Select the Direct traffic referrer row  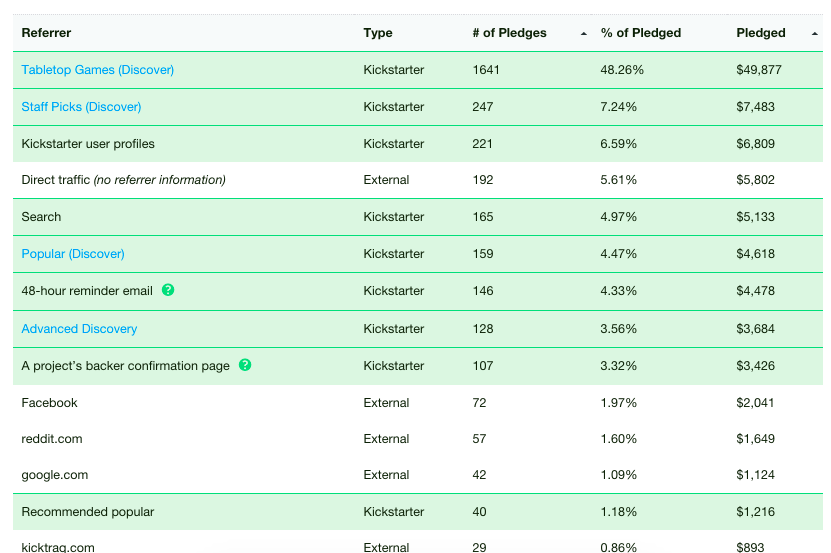coord(418,180)
